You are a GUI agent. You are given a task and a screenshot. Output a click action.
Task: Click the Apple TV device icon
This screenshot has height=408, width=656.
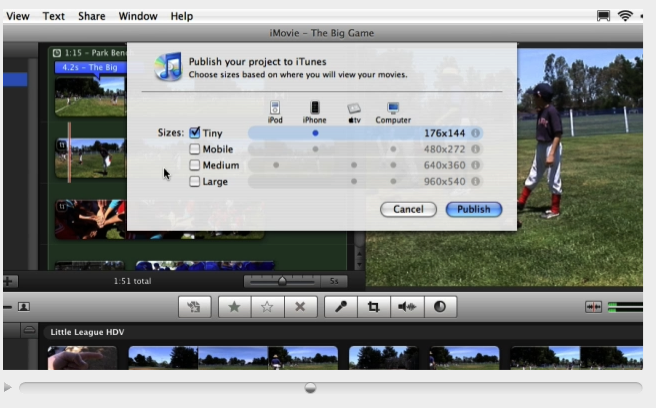(x=354, y=108)
